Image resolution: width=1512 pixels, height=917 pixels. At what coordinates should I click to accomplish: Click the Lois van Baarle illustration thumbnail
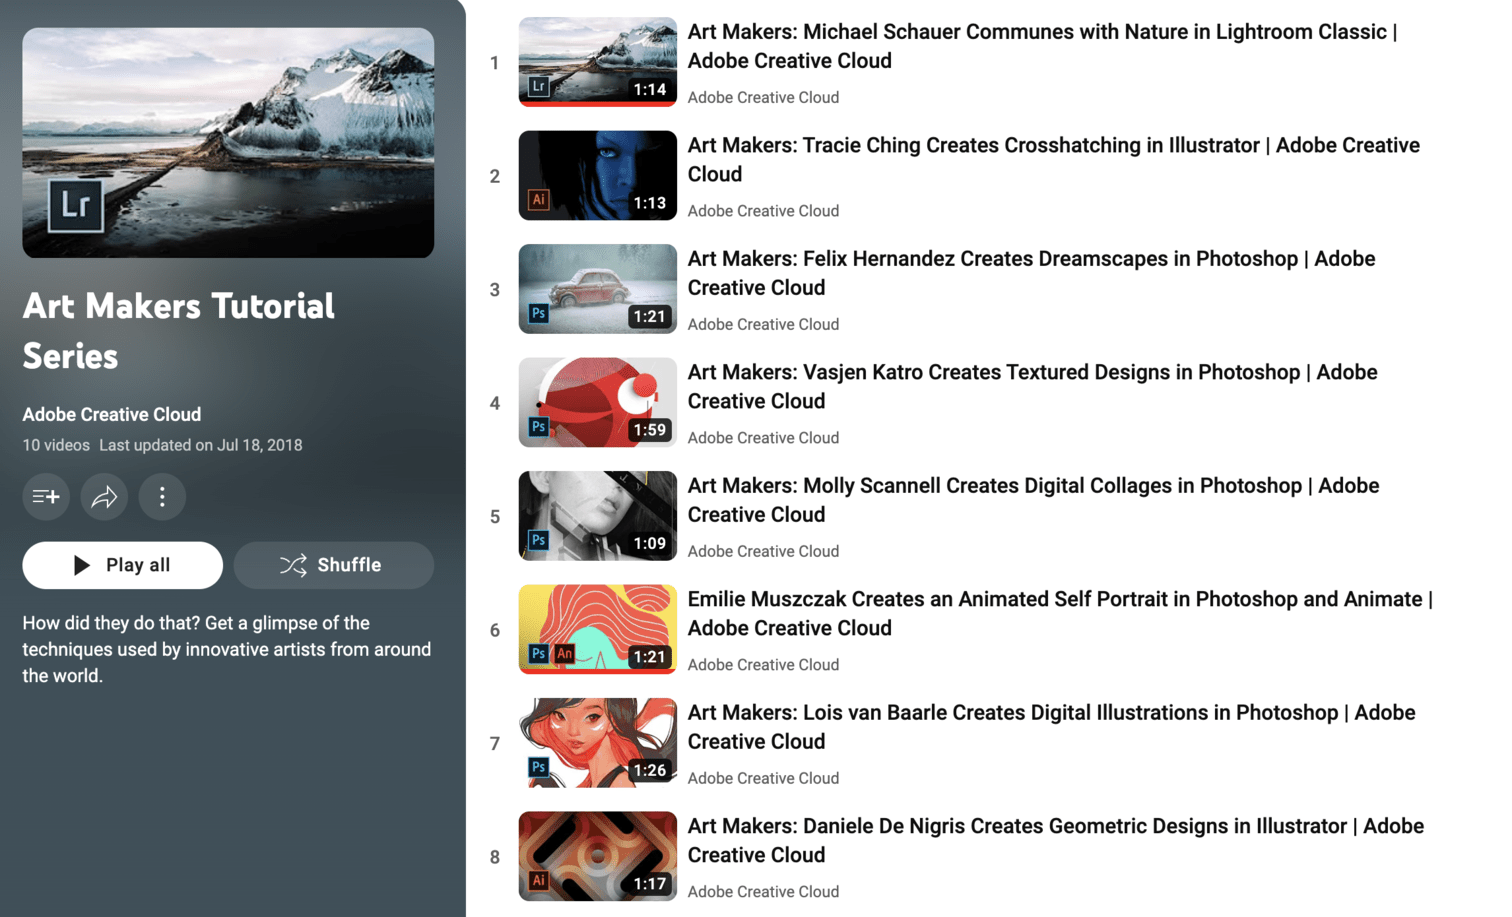597,742
